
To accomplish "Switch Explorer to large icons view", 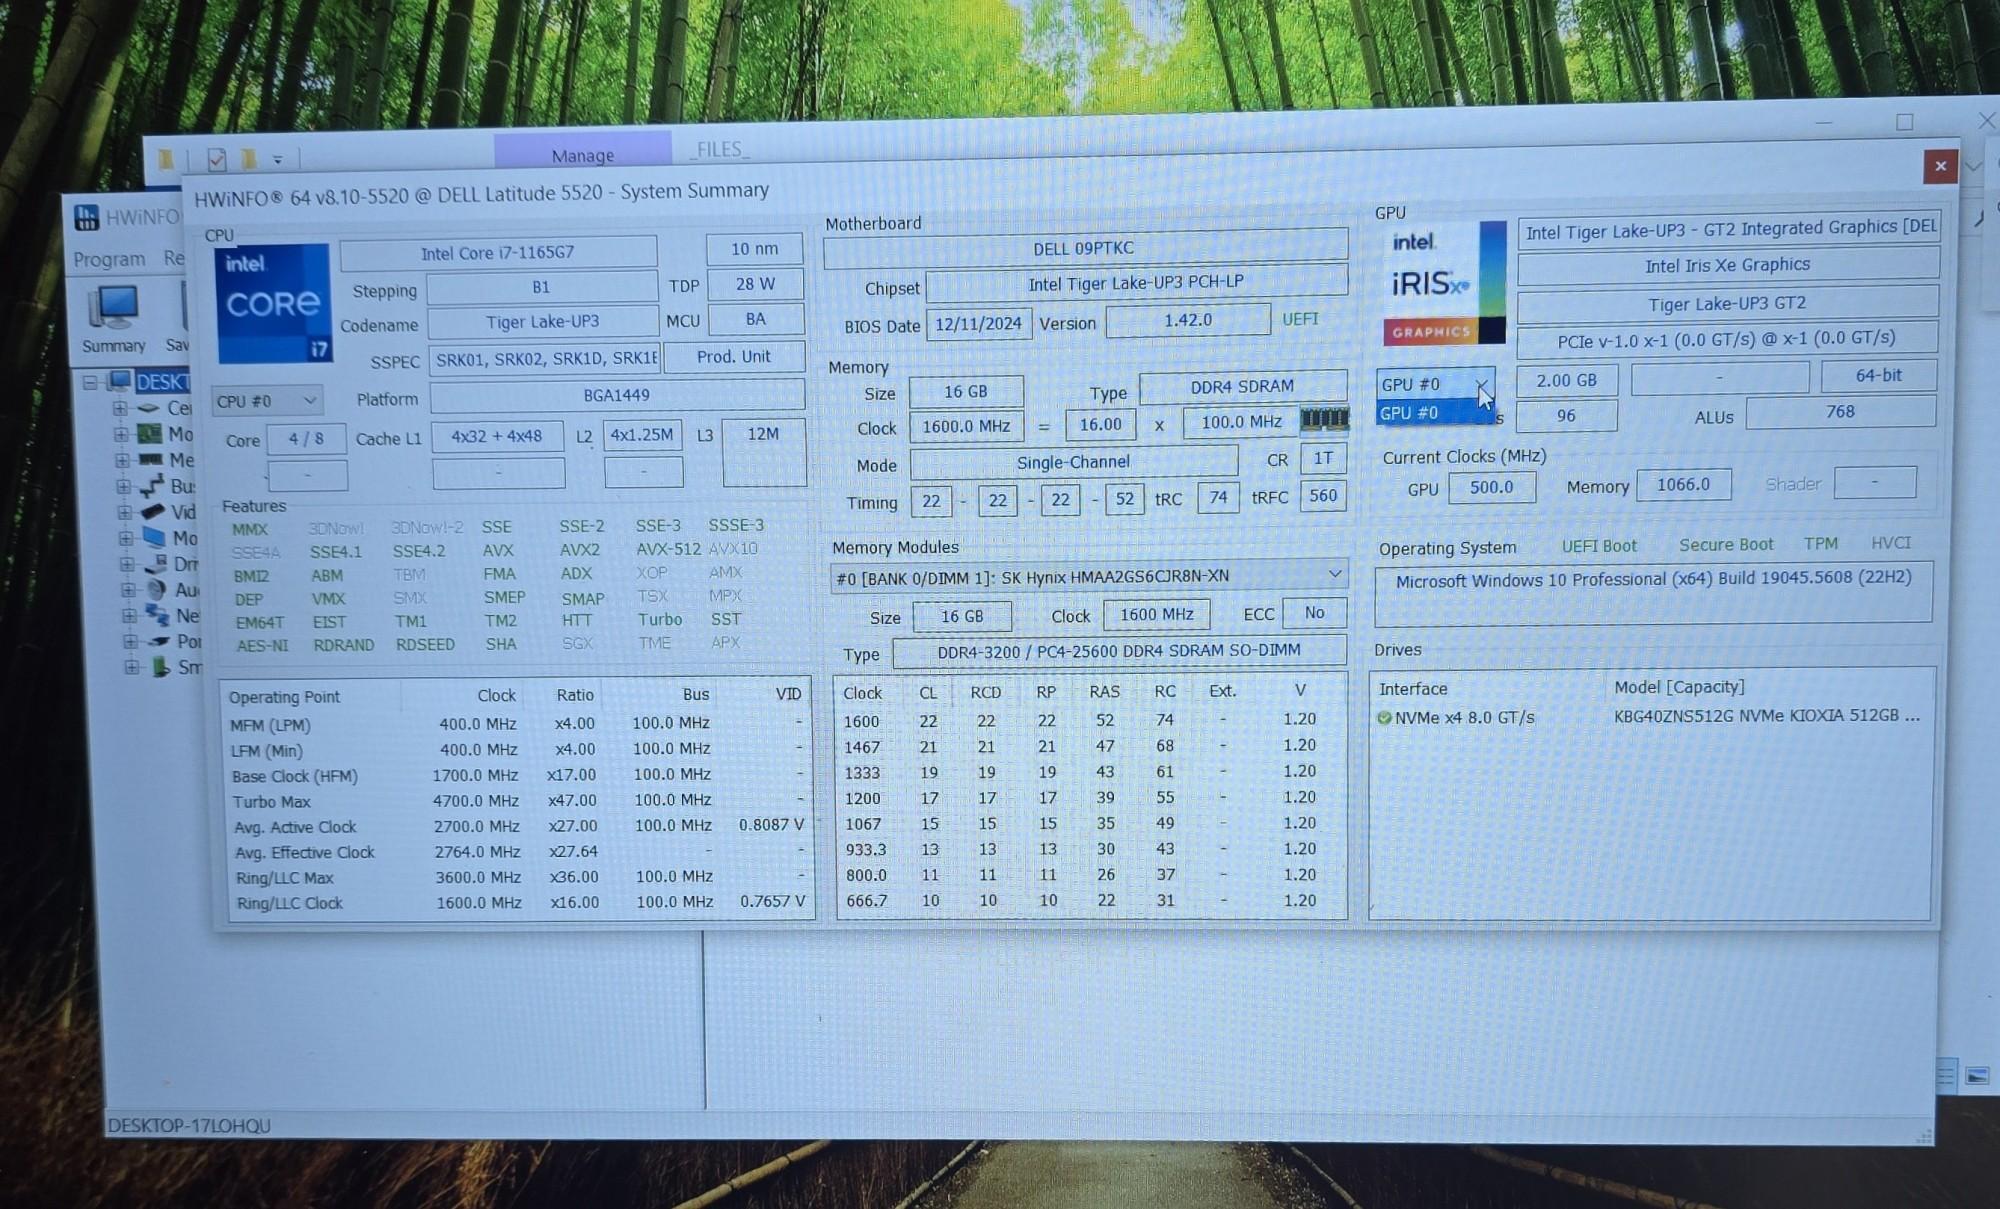I will click(1977, 1076).
